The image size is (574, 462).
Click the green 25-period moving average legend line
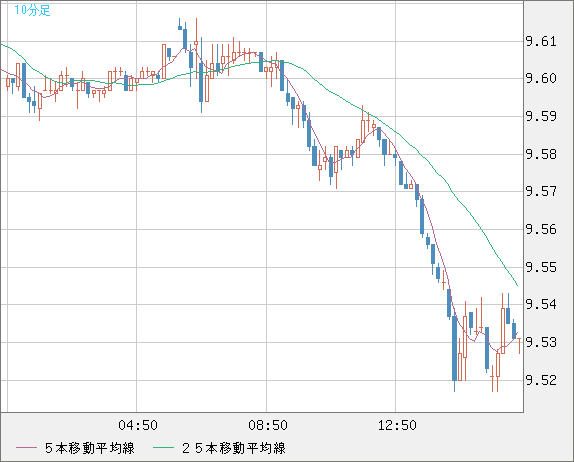click(x=163, y=448)
